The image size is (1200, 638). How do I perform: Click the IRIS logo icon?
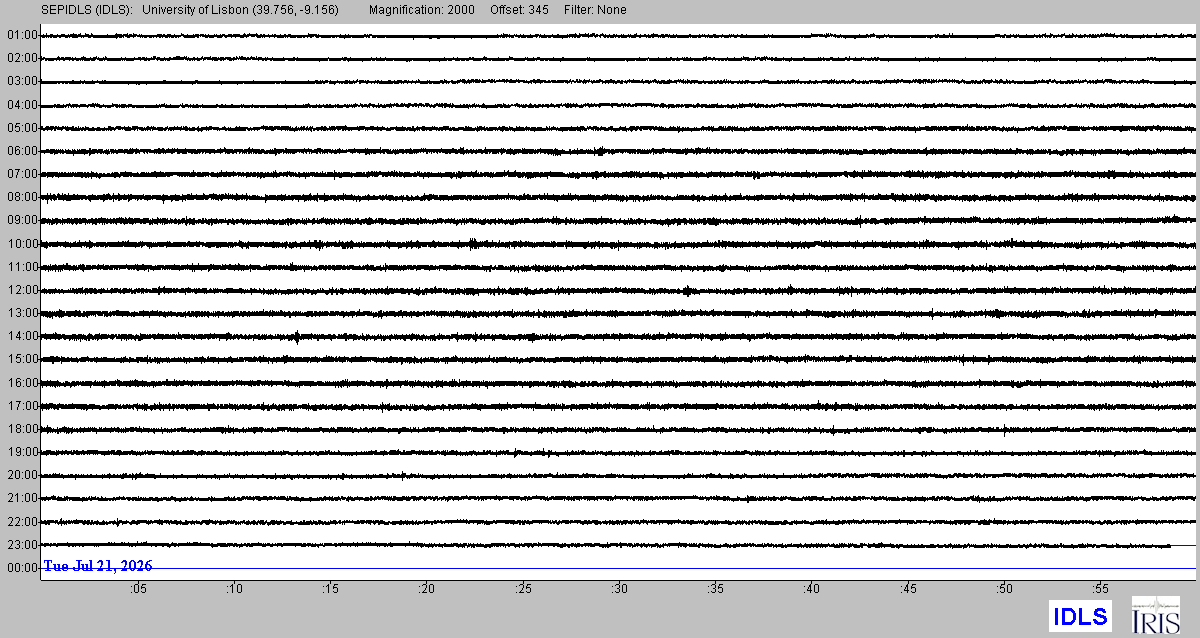coord(1156,614)
